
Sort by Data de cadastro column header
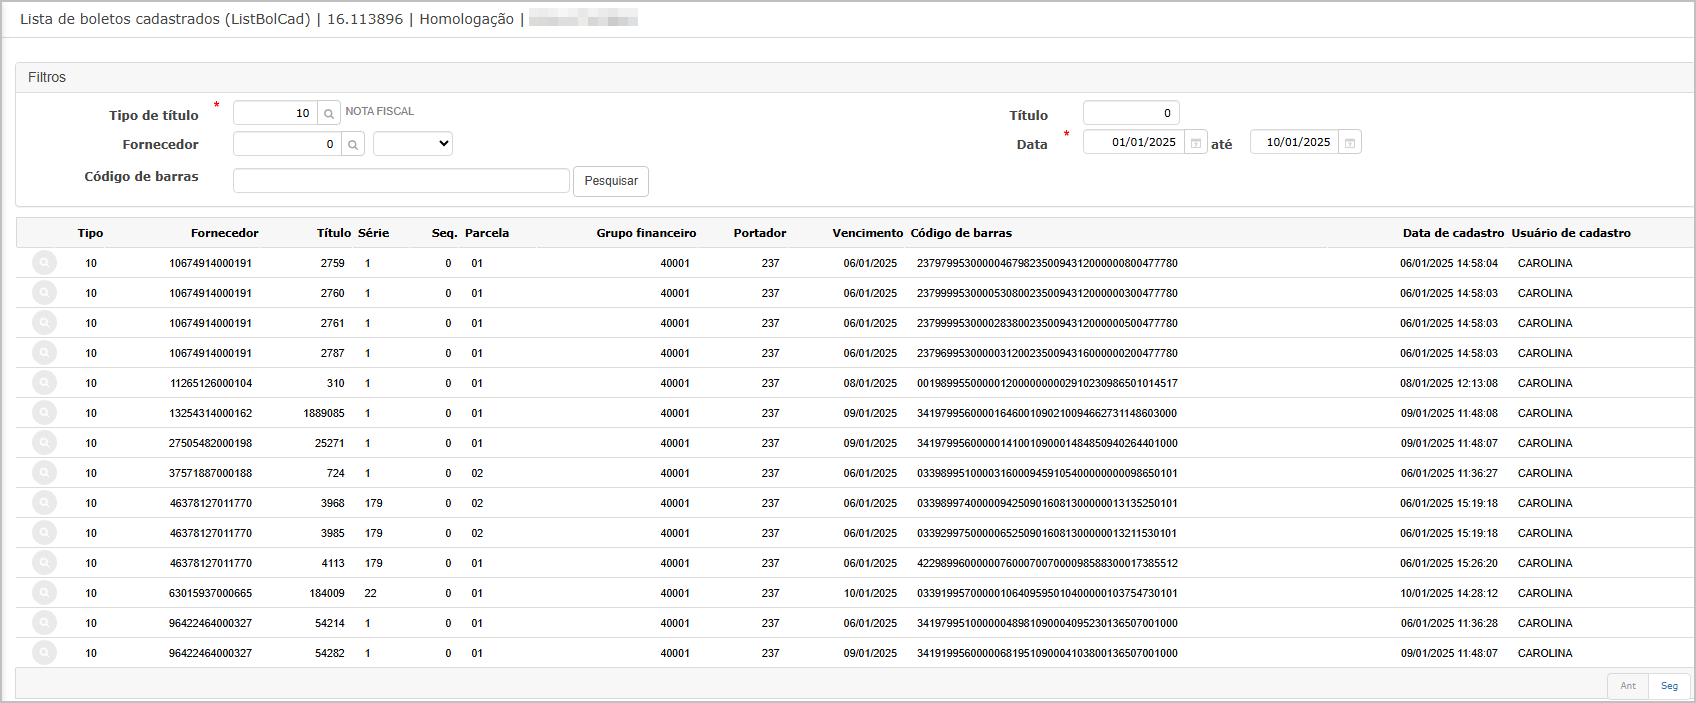click(1453, 233)
